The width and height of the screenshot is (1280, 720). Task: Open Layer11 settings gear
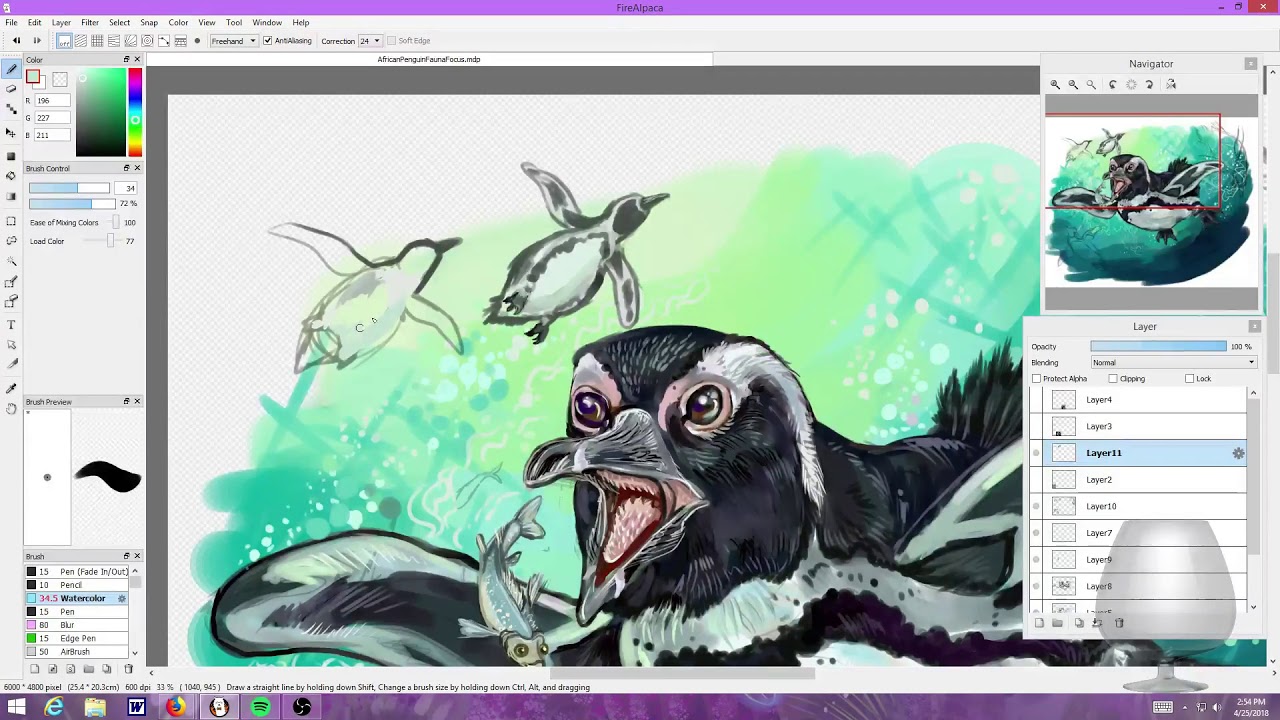click(x=1238, y=453)
